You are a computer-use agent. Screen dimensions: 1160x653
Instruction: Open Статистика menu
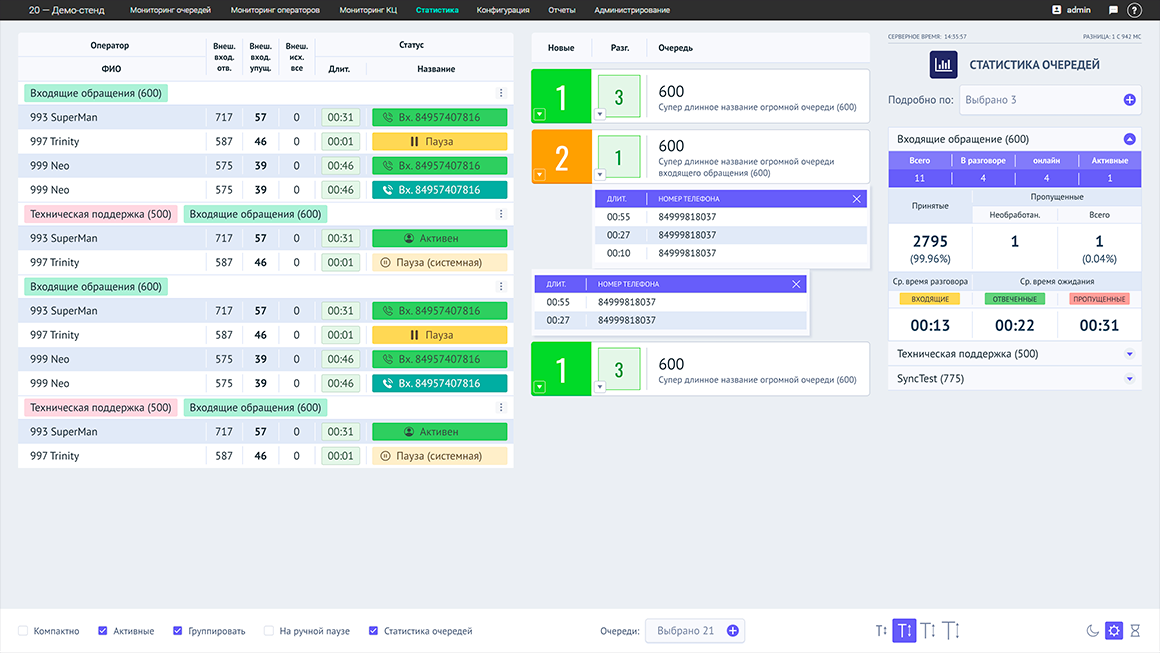tap(437, 10)
